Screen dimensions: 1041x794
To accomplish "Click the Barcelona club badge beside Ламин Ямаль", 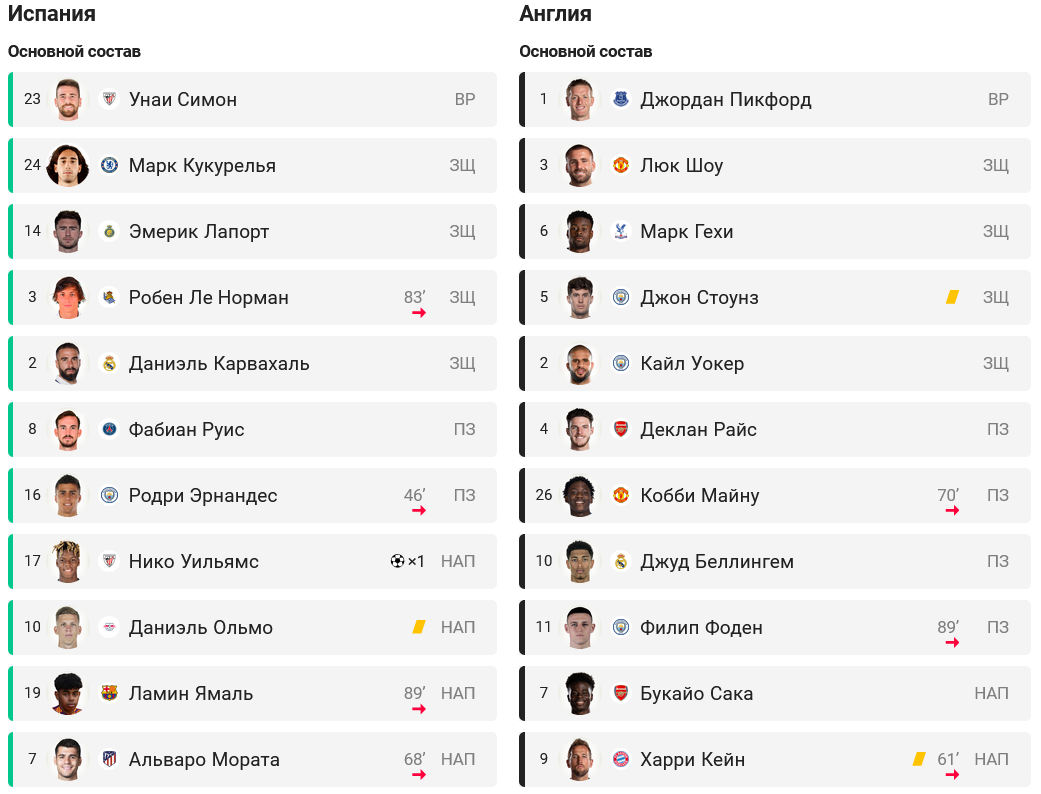I will tap(109, 693).
